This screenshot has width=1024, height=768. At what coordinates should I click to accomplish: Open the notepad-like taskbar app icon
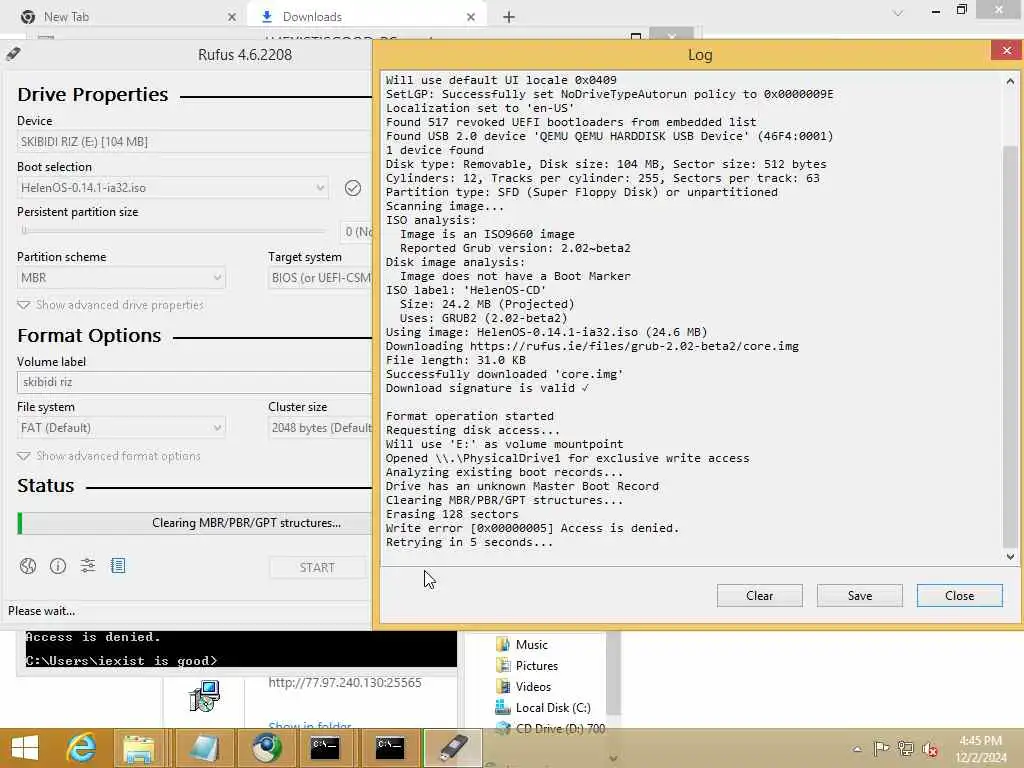coord(204,748)
